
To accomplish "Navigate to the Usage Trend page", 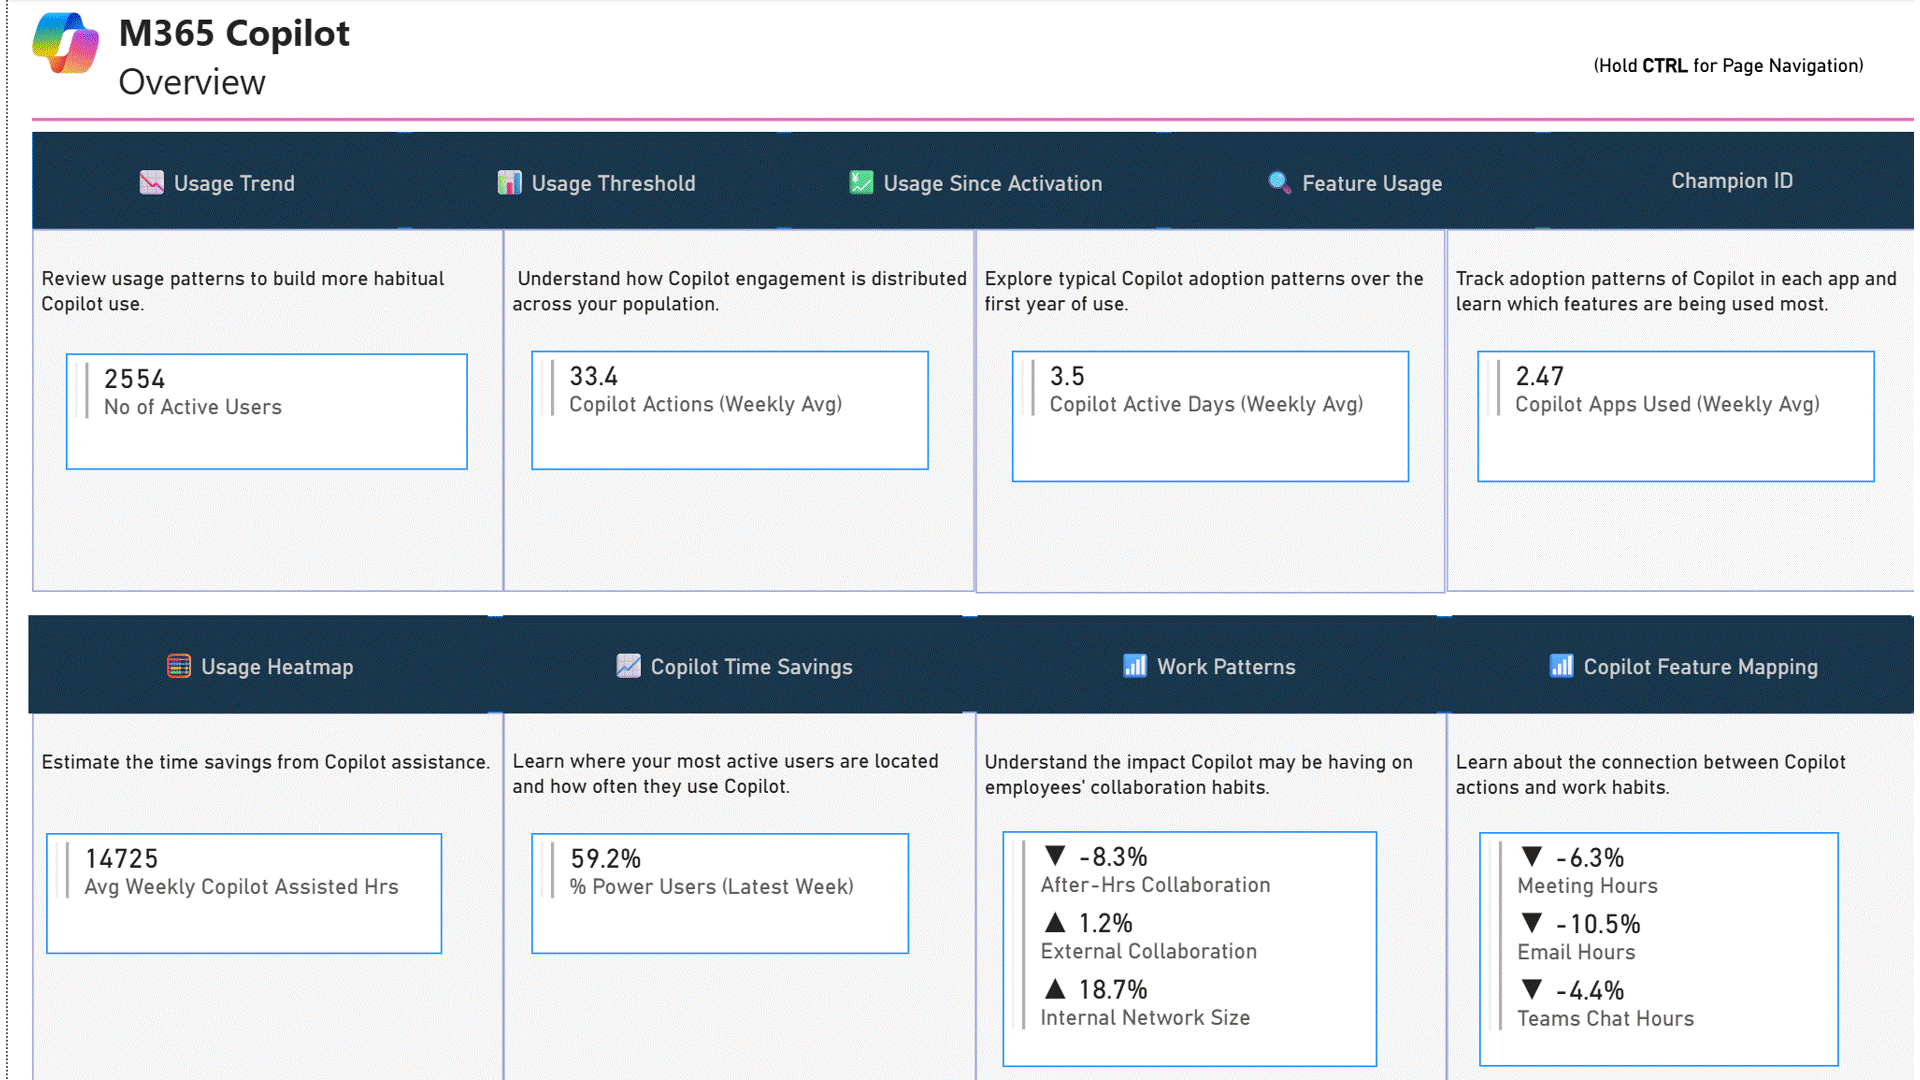I will click(234, 183).
